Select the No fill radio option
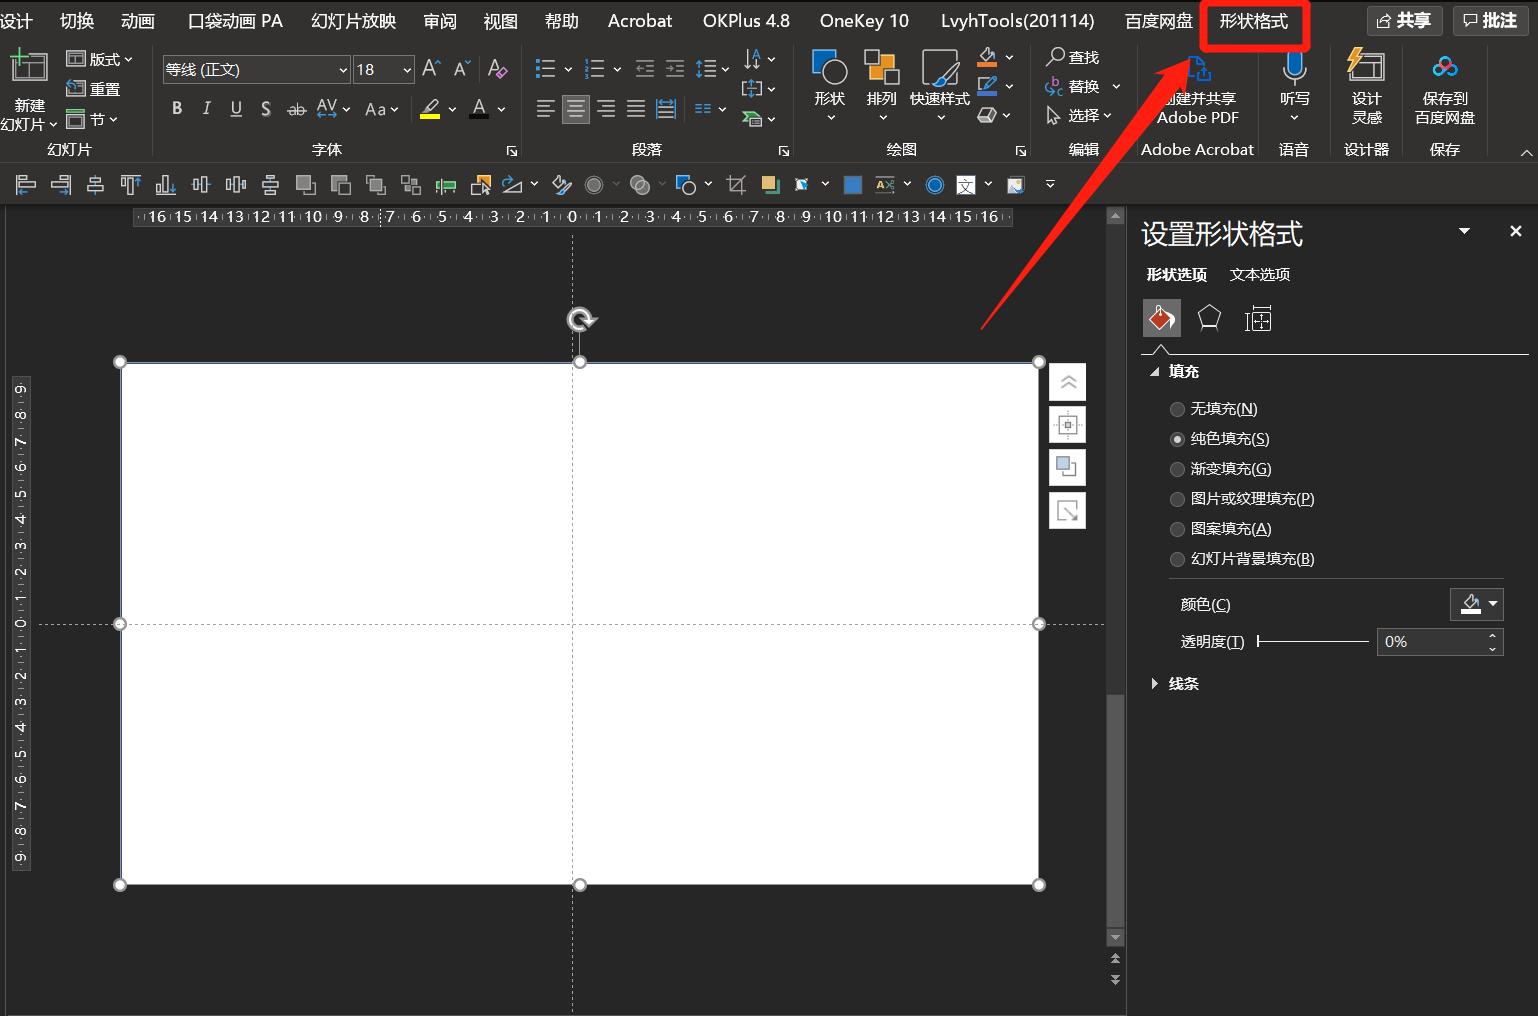The width and height of the screenshot is (1538, 1016). [1177, 409]
